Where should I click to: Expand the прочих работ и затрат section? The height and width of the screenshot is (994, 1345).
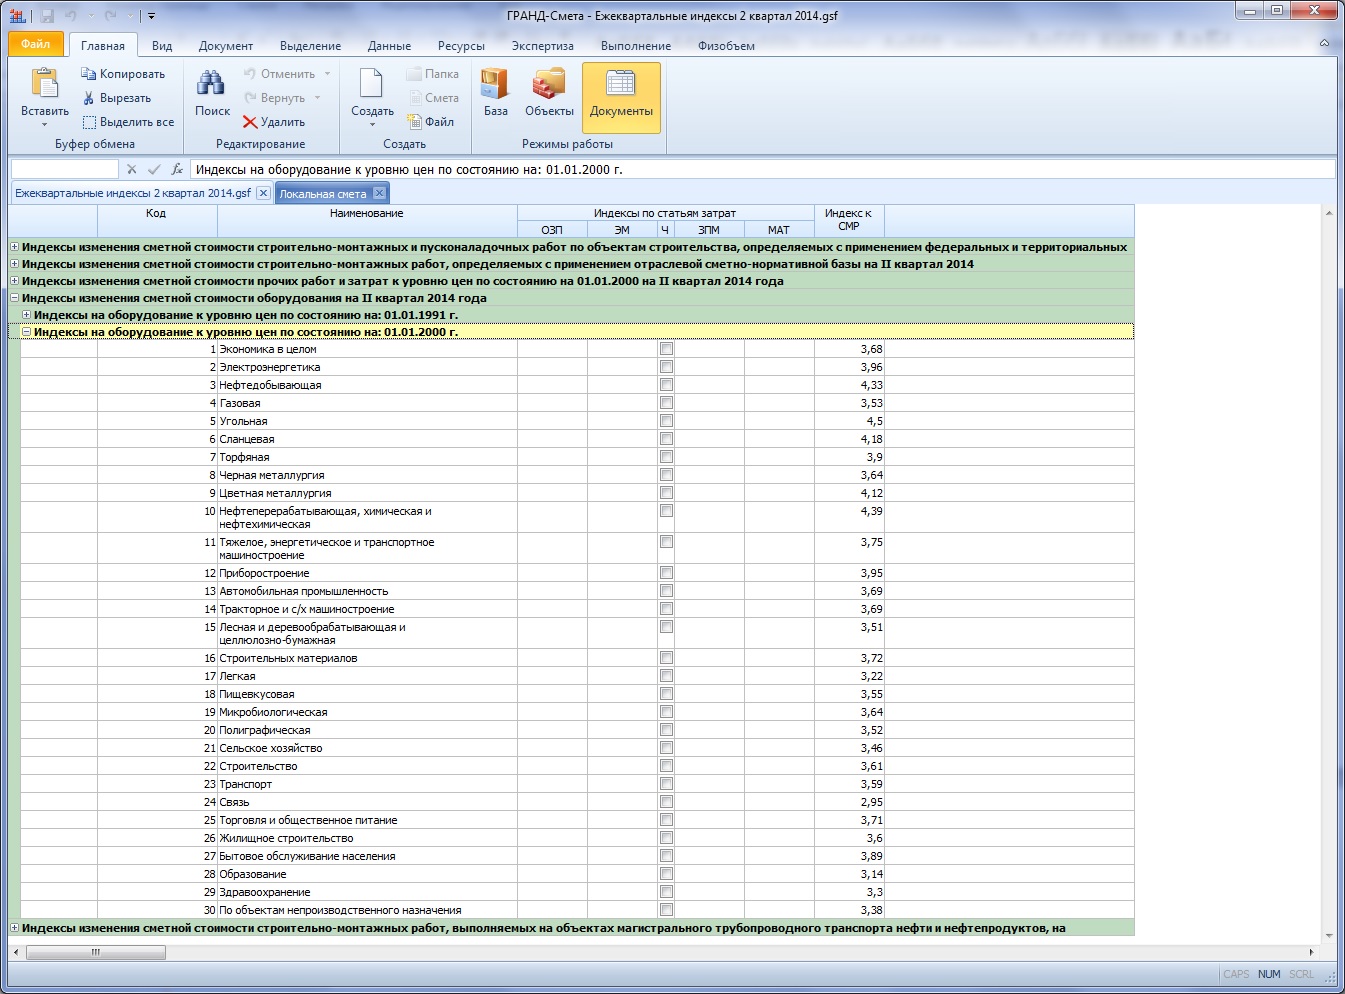[x=15, y=281]
